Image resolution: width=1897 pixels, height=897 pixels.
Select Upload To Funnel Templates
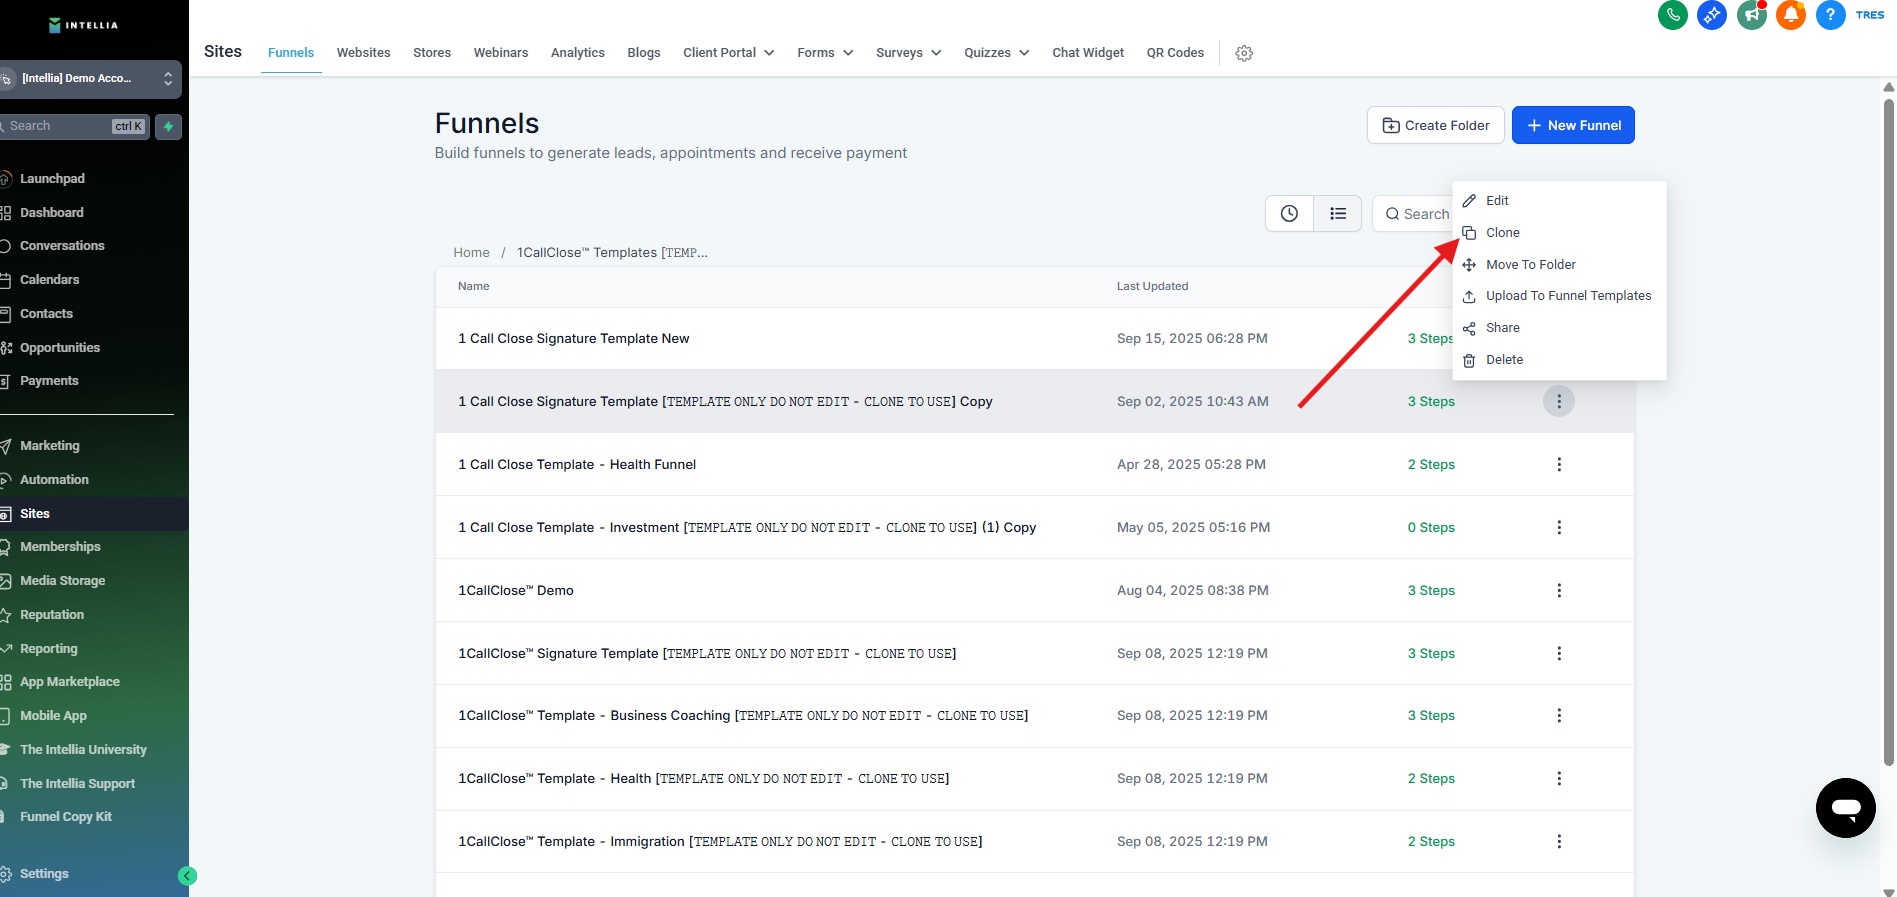[x=1559, y=296]
